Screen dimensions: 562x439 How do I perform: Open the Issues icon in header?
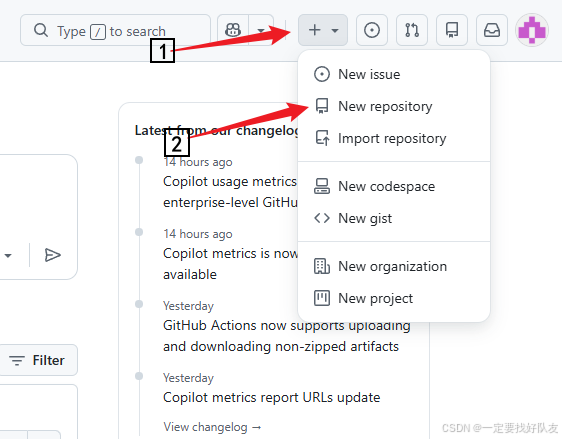(x=372, y=30)
